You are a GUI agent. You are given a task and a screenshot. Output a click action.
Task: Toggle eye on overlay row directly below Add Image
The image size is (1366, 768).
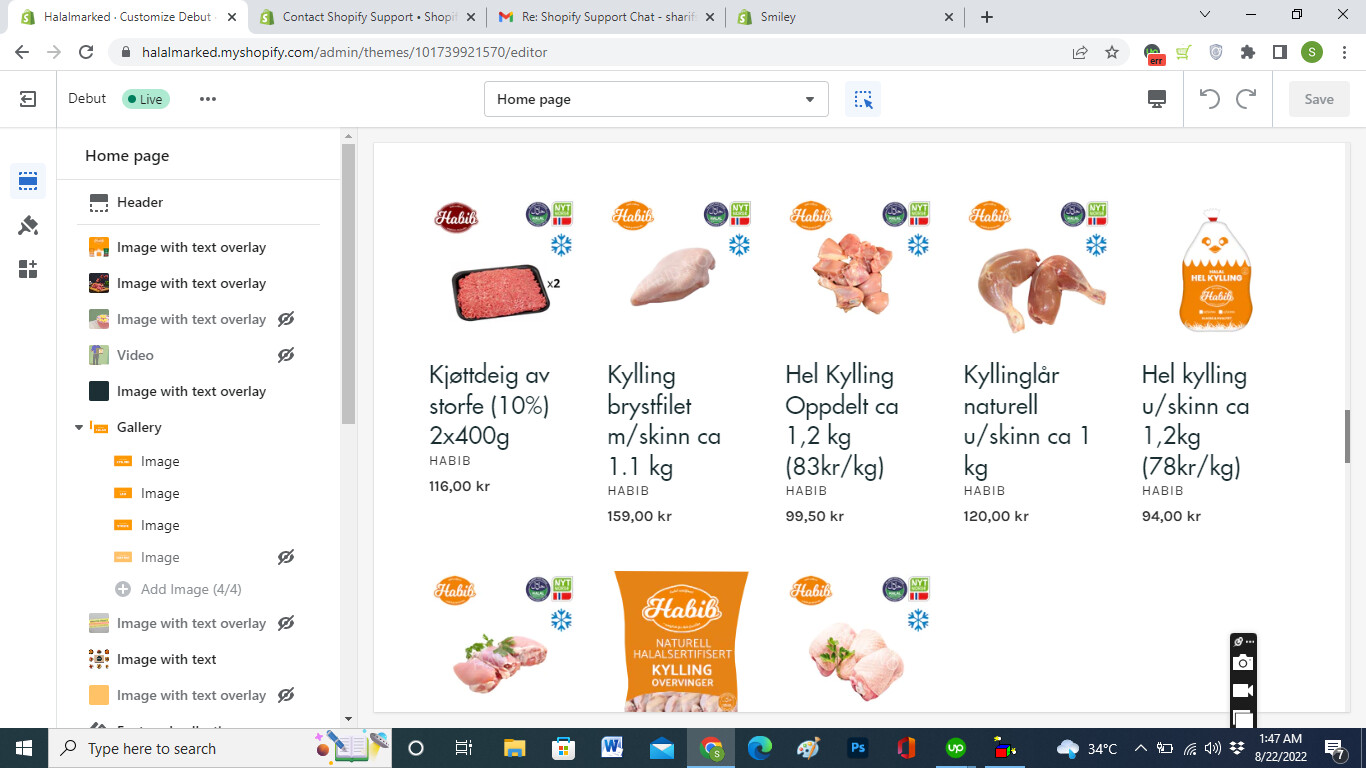click(x=286, y=623)
